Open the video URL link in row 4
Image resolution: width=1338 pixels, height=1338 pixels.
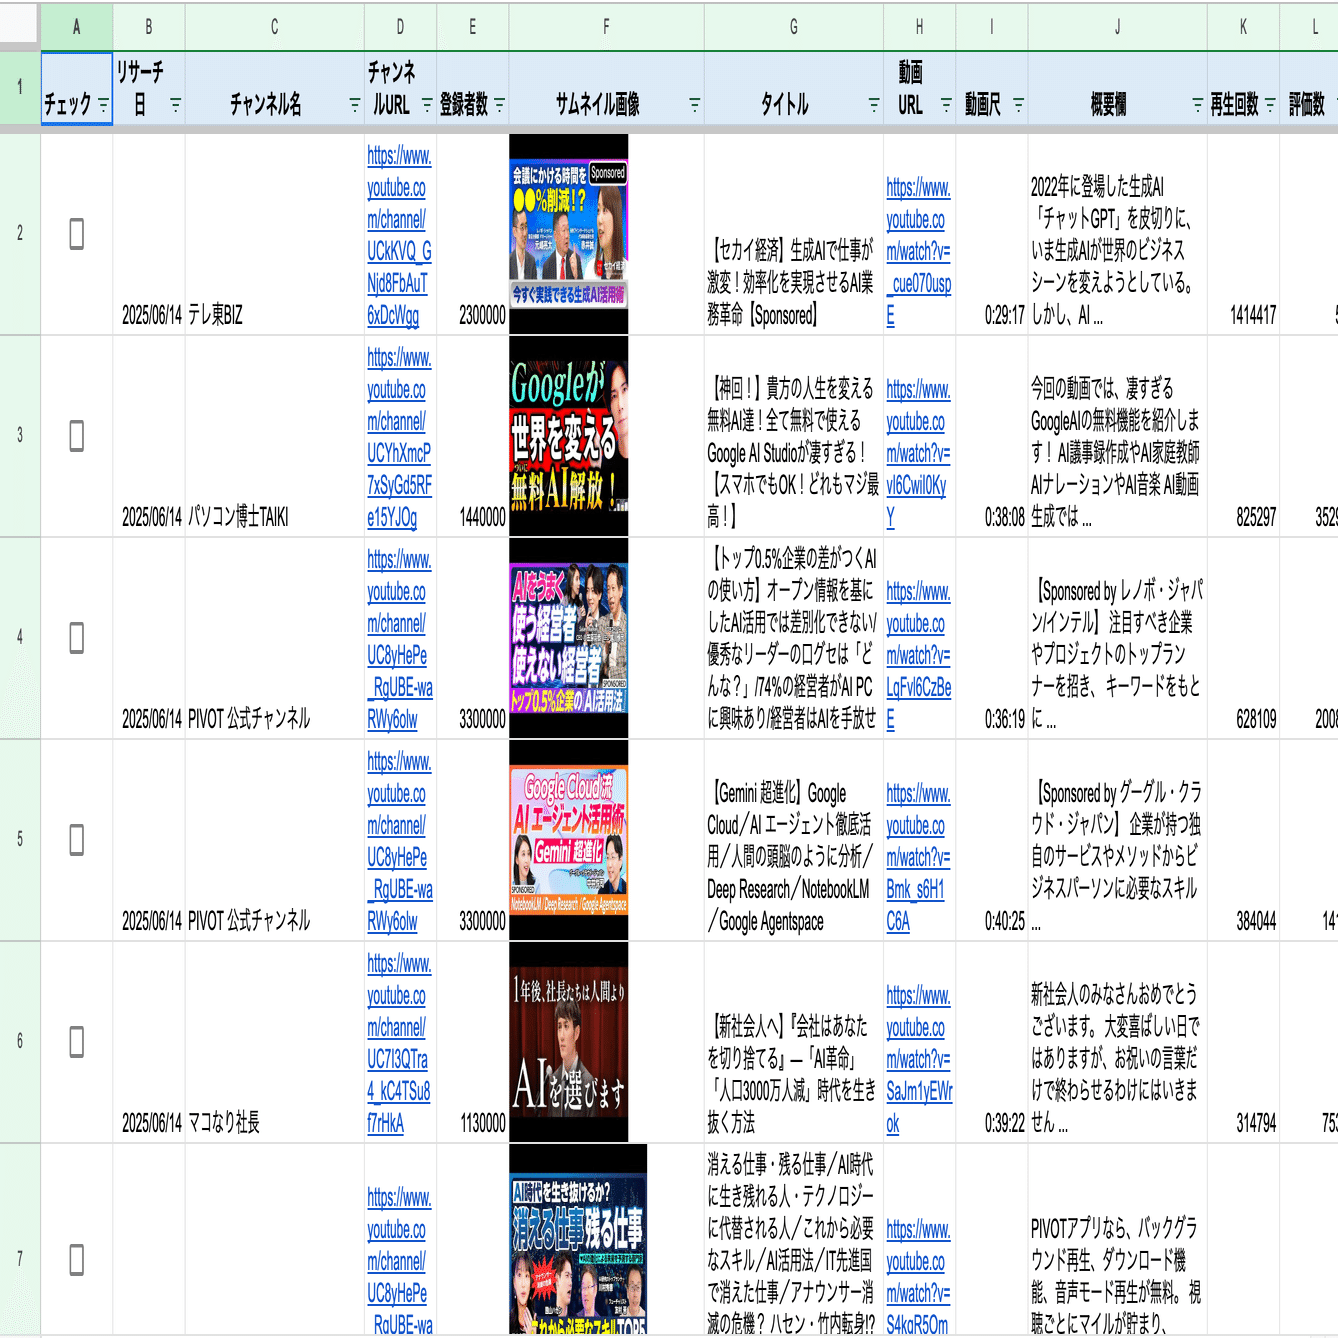(x=919, y=655)
